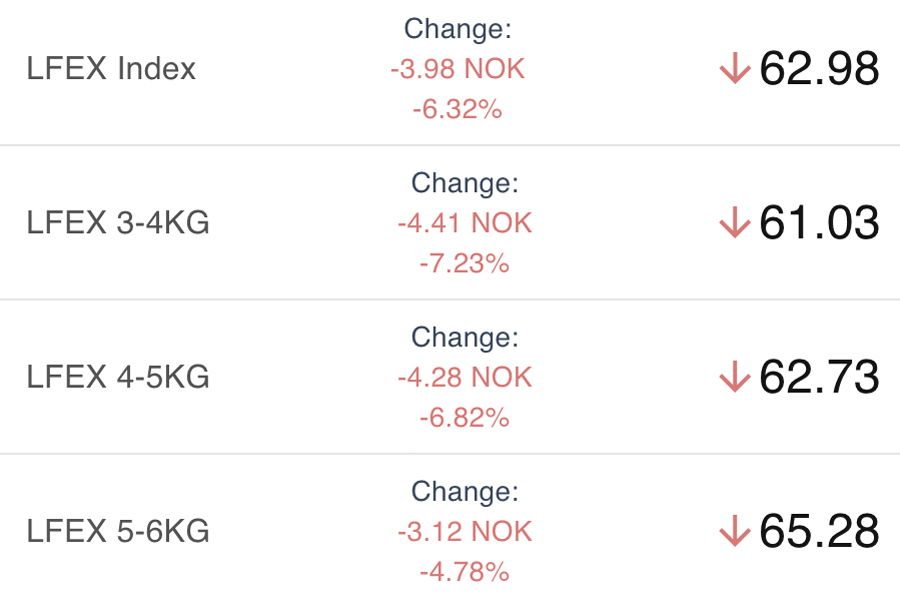Click the 65.28 price value
This screenshot has width=900, height=600.
coord(819,531)
